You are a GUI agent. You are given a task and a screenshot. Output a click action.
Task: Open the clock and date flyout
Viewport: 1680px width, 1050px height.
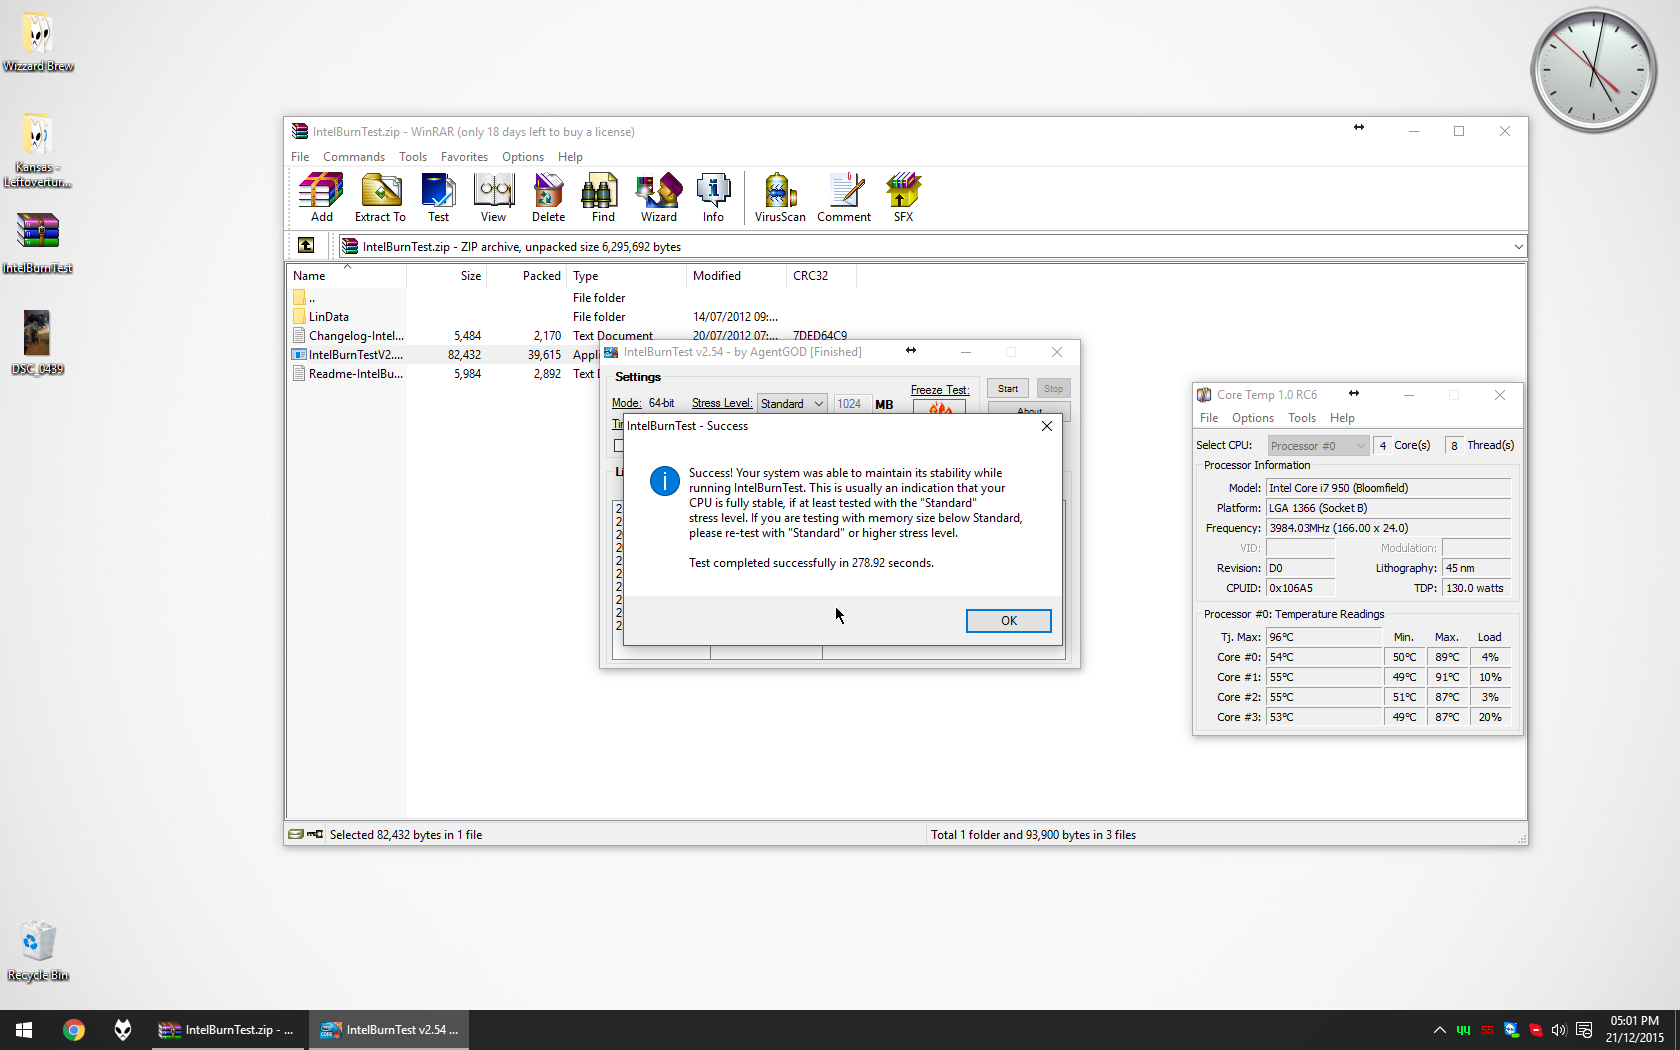[x=1634, y=1030]
